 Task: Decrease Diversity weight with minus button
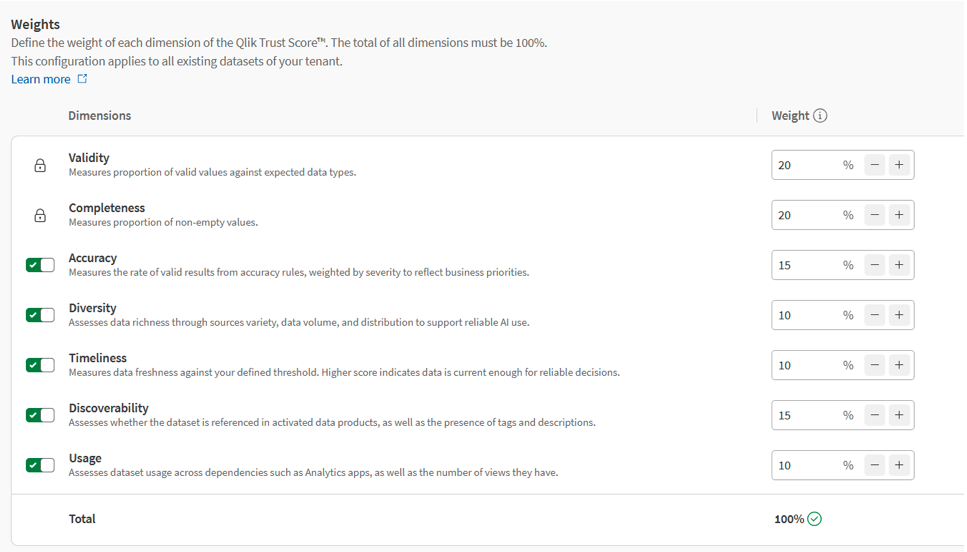875,315
